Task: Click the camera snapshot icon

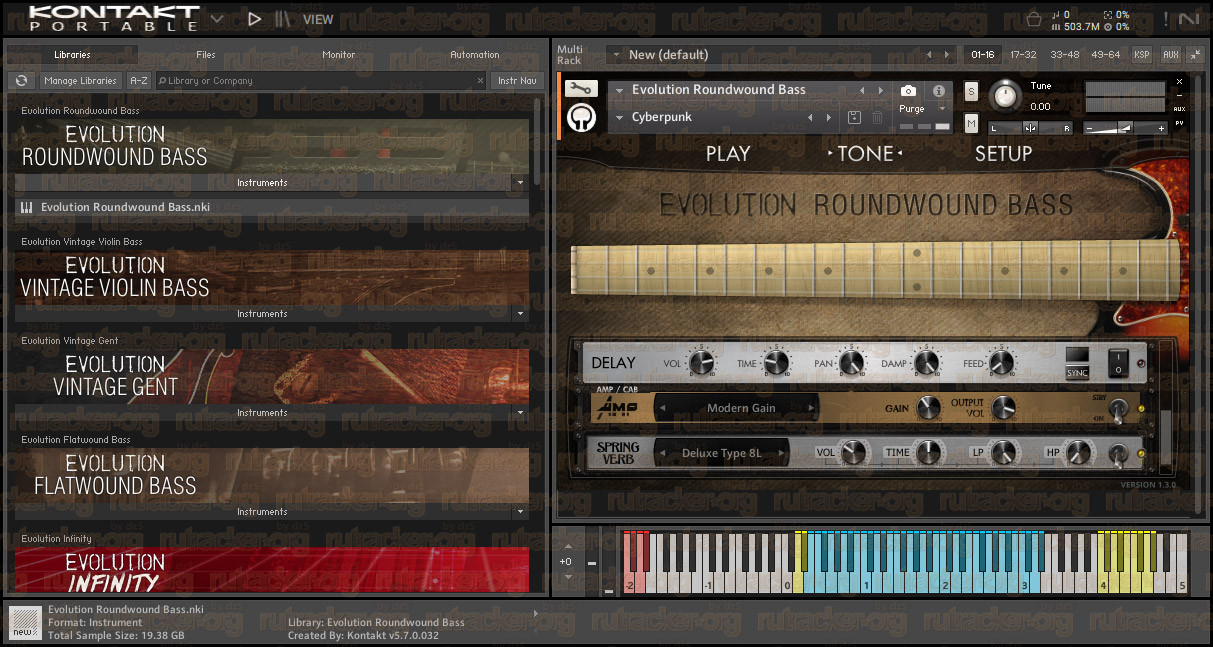Action: click(x=908, y=91)
